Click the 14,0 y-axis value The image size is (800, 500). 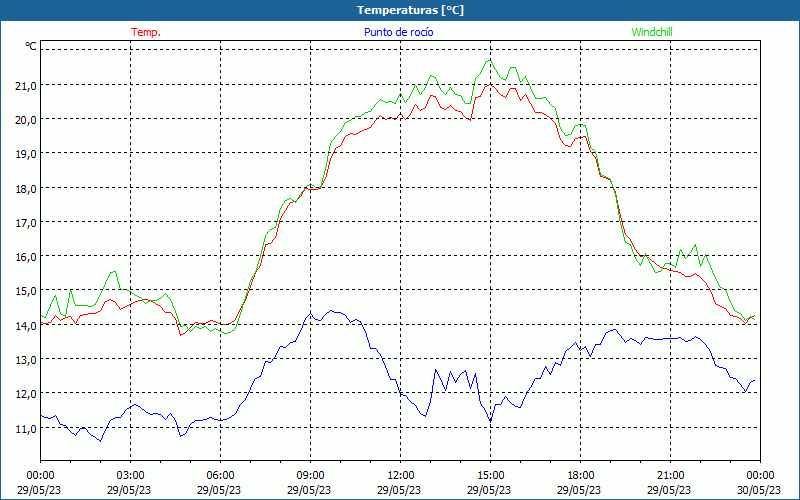(26, 326)
